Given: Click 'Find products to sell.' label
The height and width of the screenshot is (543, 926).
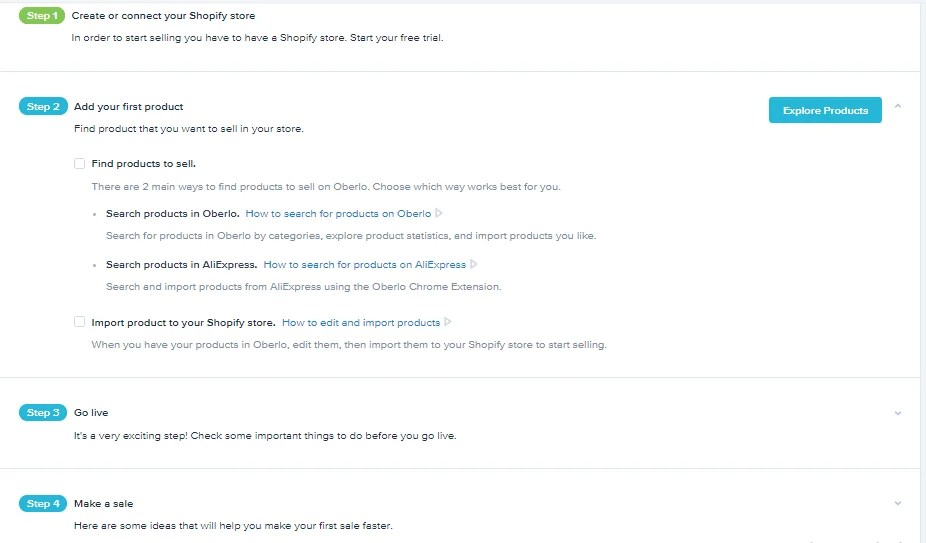Looking at the screenshot, I should pyautogui.click(x=144, y=164).
